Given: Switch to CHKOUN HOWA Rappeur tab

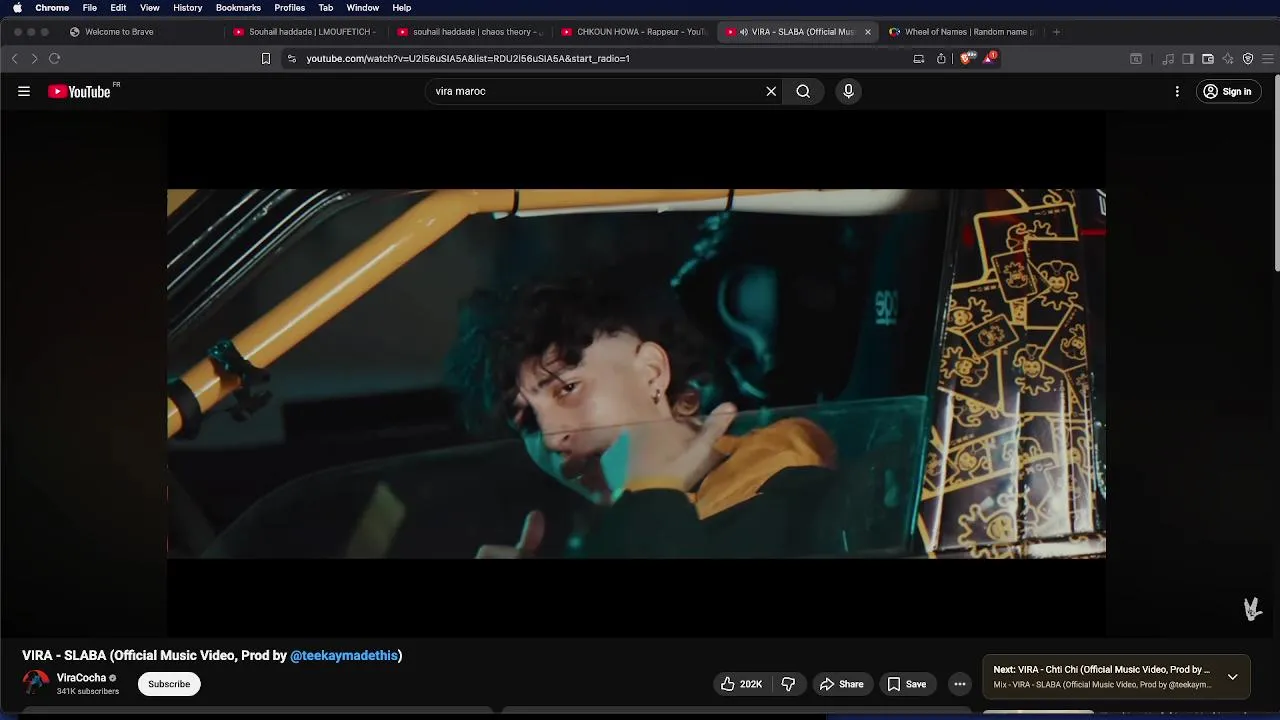Looking at the screenshot, I should click(x=634, y=32).
